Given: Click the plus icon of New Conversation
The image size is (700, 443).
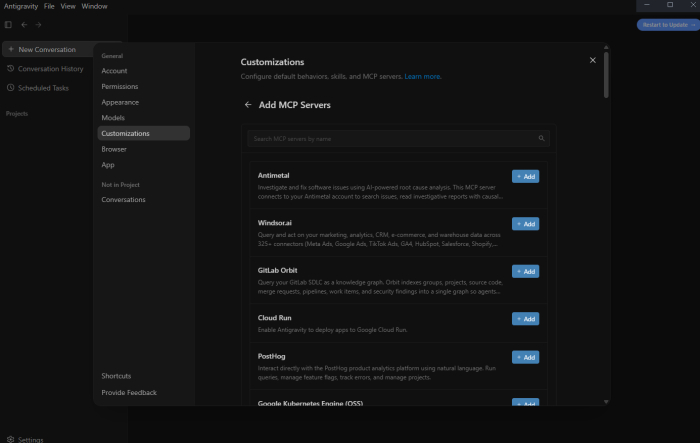Looking at the screenshot, I should [11, 49].
